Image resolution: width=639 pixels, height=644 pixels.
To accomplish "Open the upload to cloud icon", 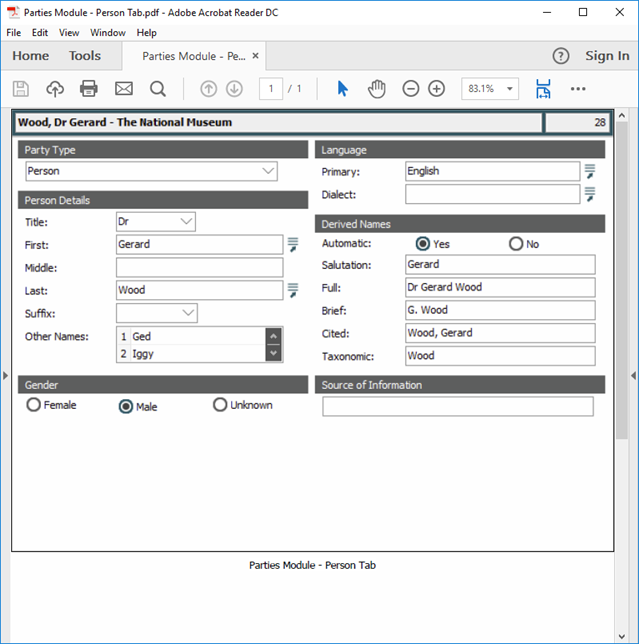I will tap(55, 89).
